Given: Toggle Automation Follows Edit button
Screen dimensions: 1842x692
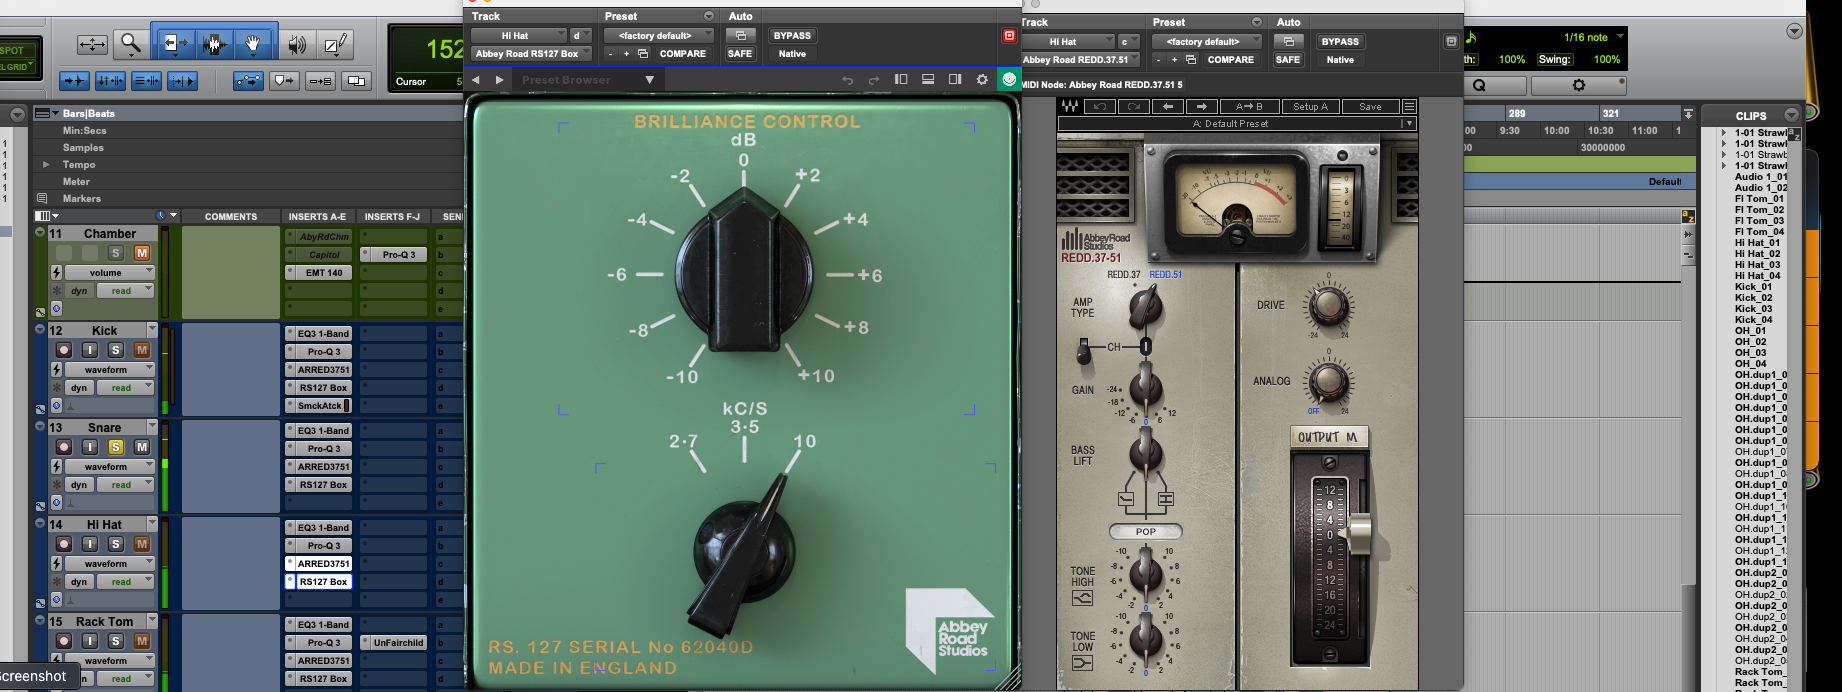Looking at the screenshot, I should point(248,81).
